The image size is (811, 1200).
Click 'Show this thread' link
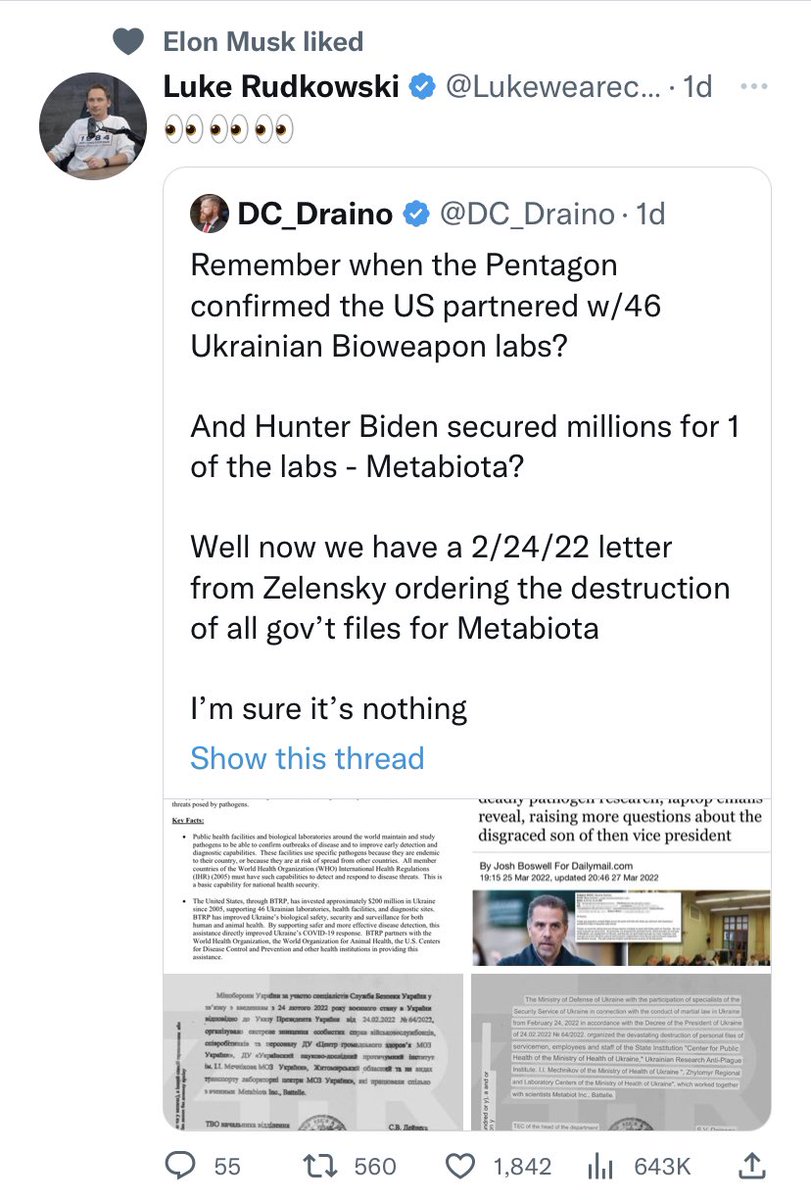307,758
